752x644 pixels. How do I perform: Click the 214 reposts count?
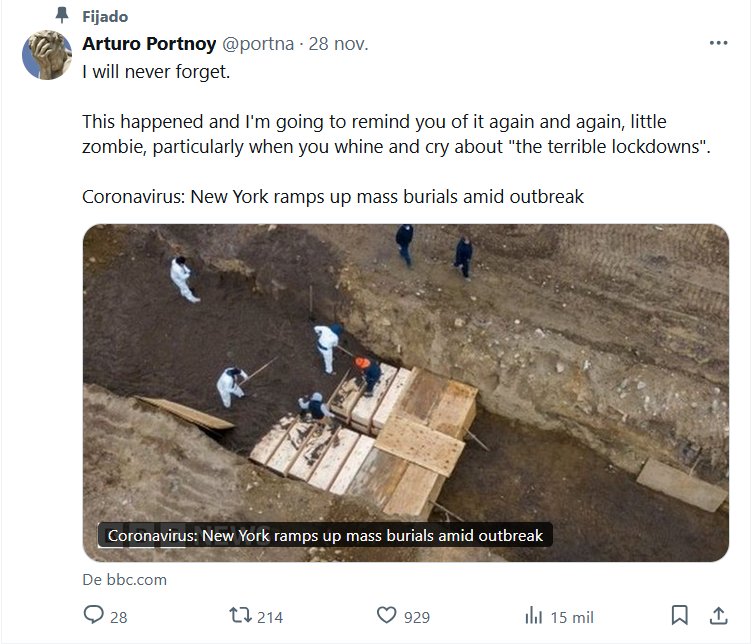(270, 616)
